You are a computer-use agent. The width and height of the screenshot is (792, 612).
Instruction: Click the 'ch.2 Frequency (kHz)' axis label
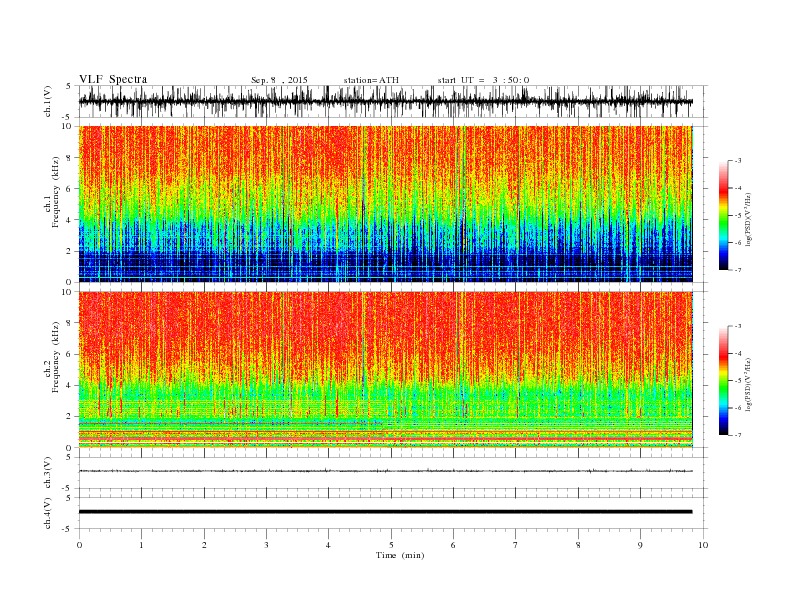(53, 357)
